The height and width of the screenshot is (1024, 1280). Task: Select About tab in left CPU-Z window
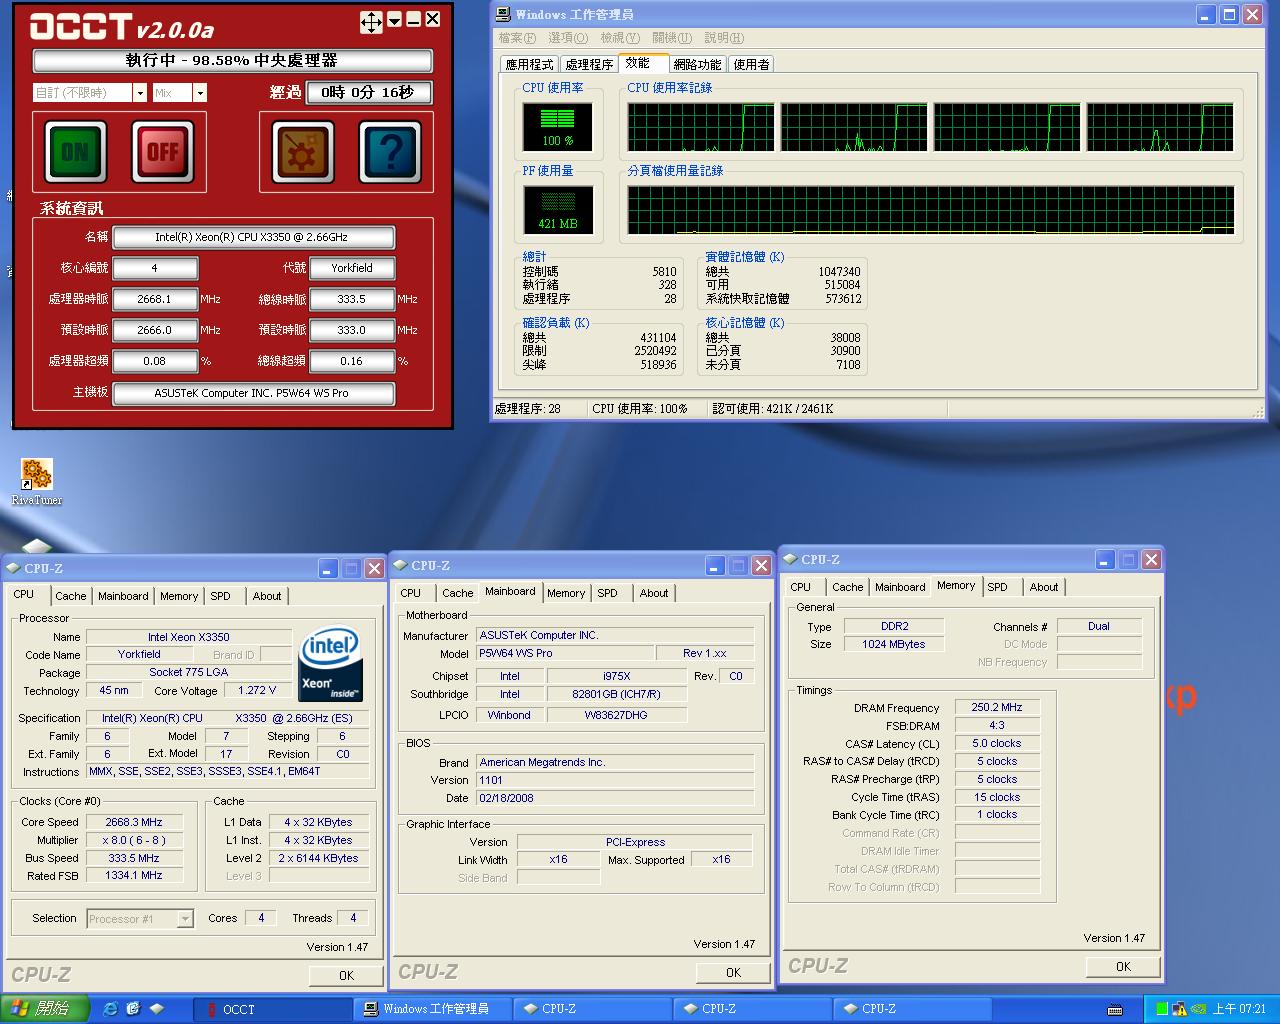(267, 596)
